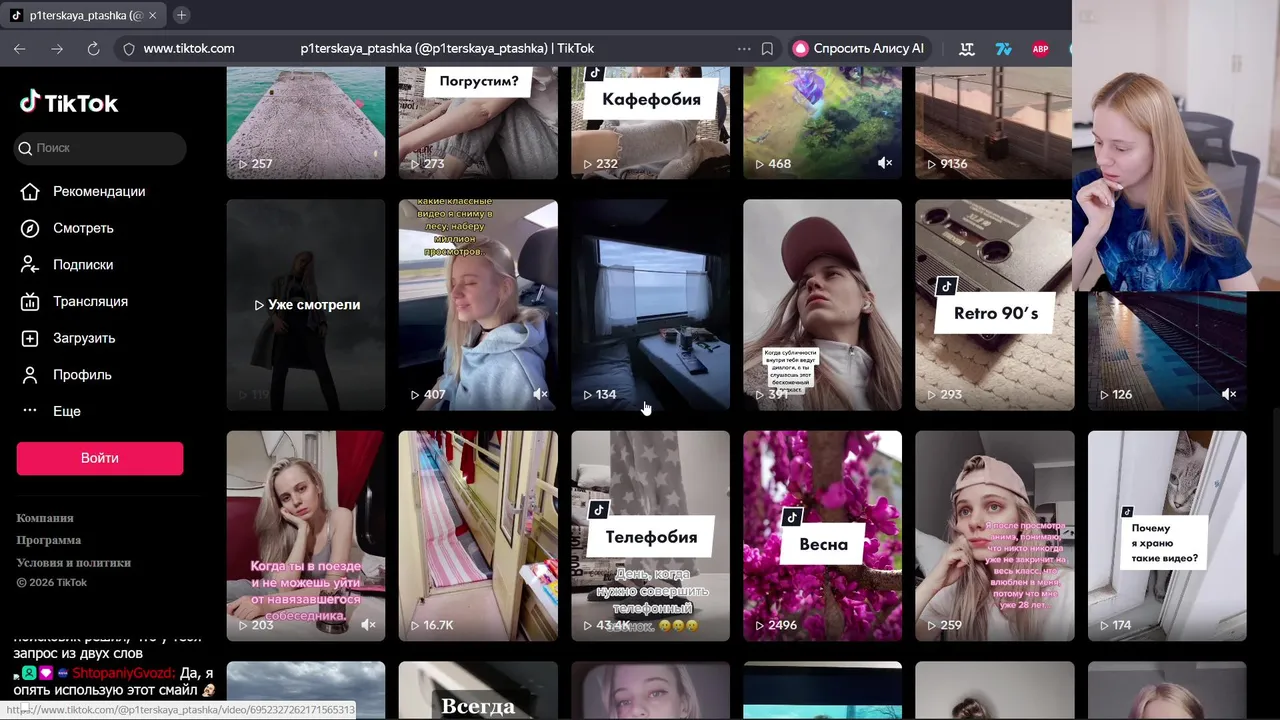
Task: Click the play icon beside 273 views
Action: pyautogui.click(x=415, y=164)
